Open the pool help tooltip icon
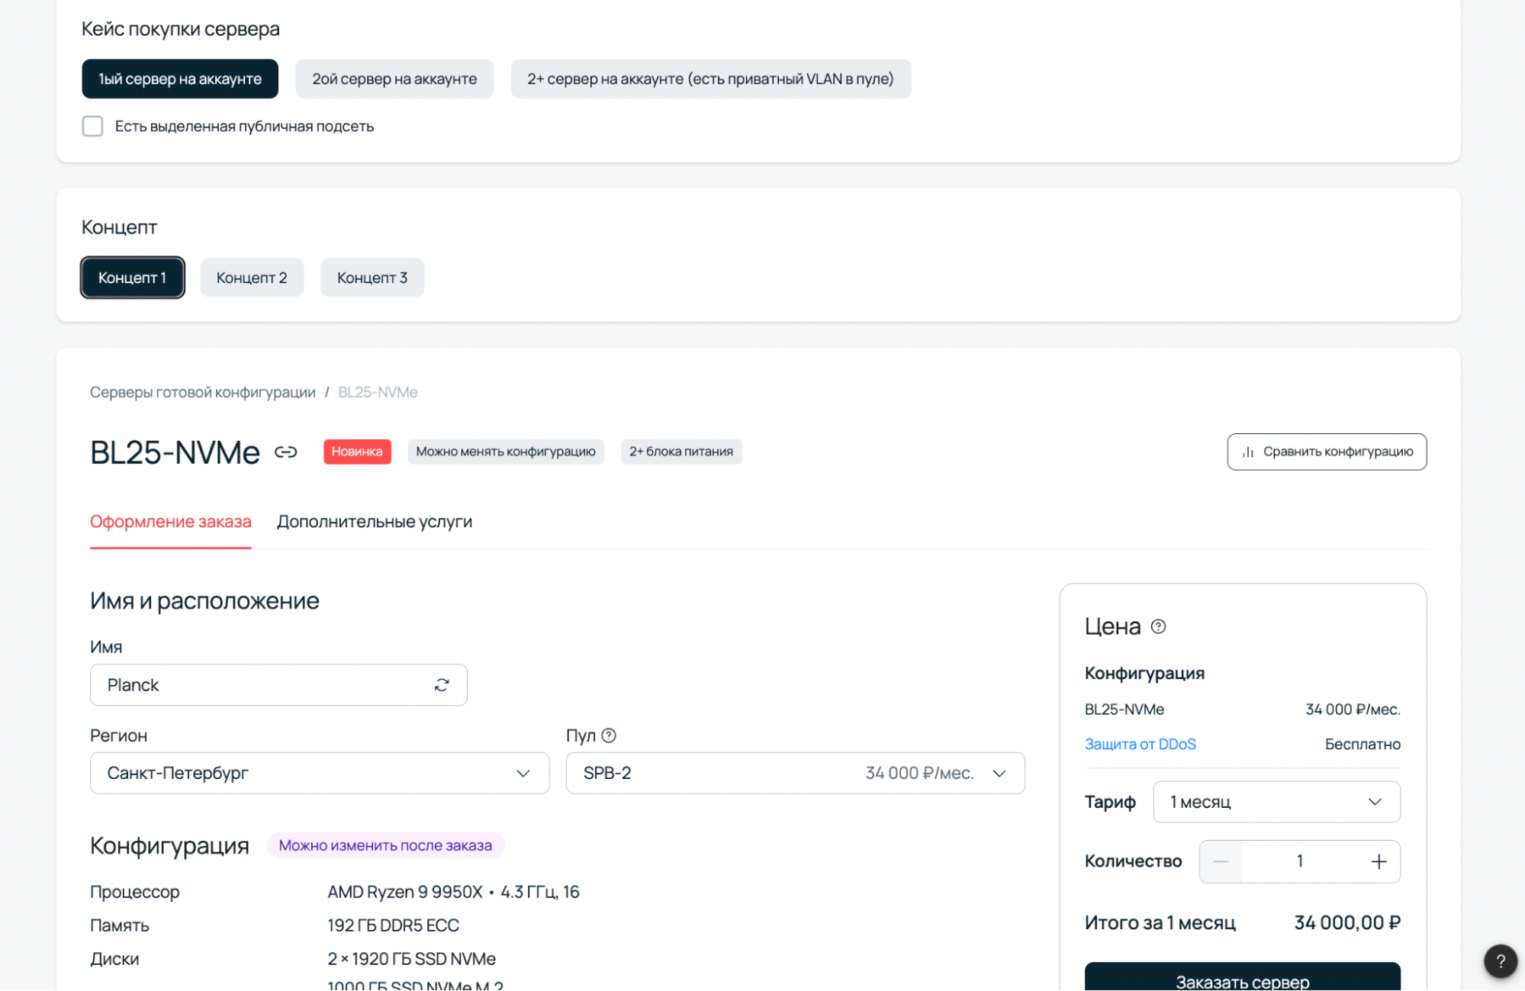 [x=609, y=736]
